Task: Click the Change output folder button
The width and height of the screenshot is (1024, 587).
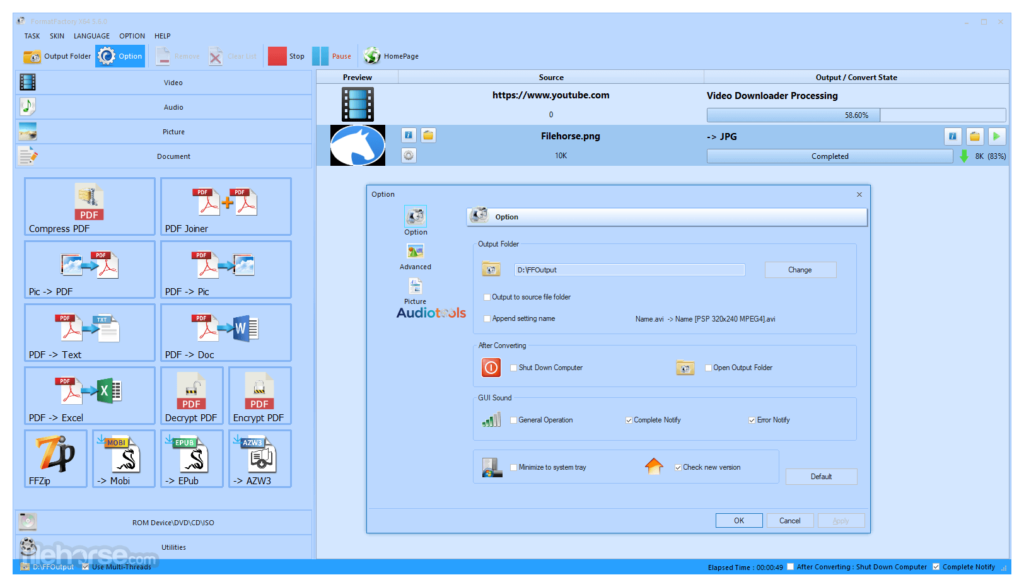Action: (x=799, y=270)
